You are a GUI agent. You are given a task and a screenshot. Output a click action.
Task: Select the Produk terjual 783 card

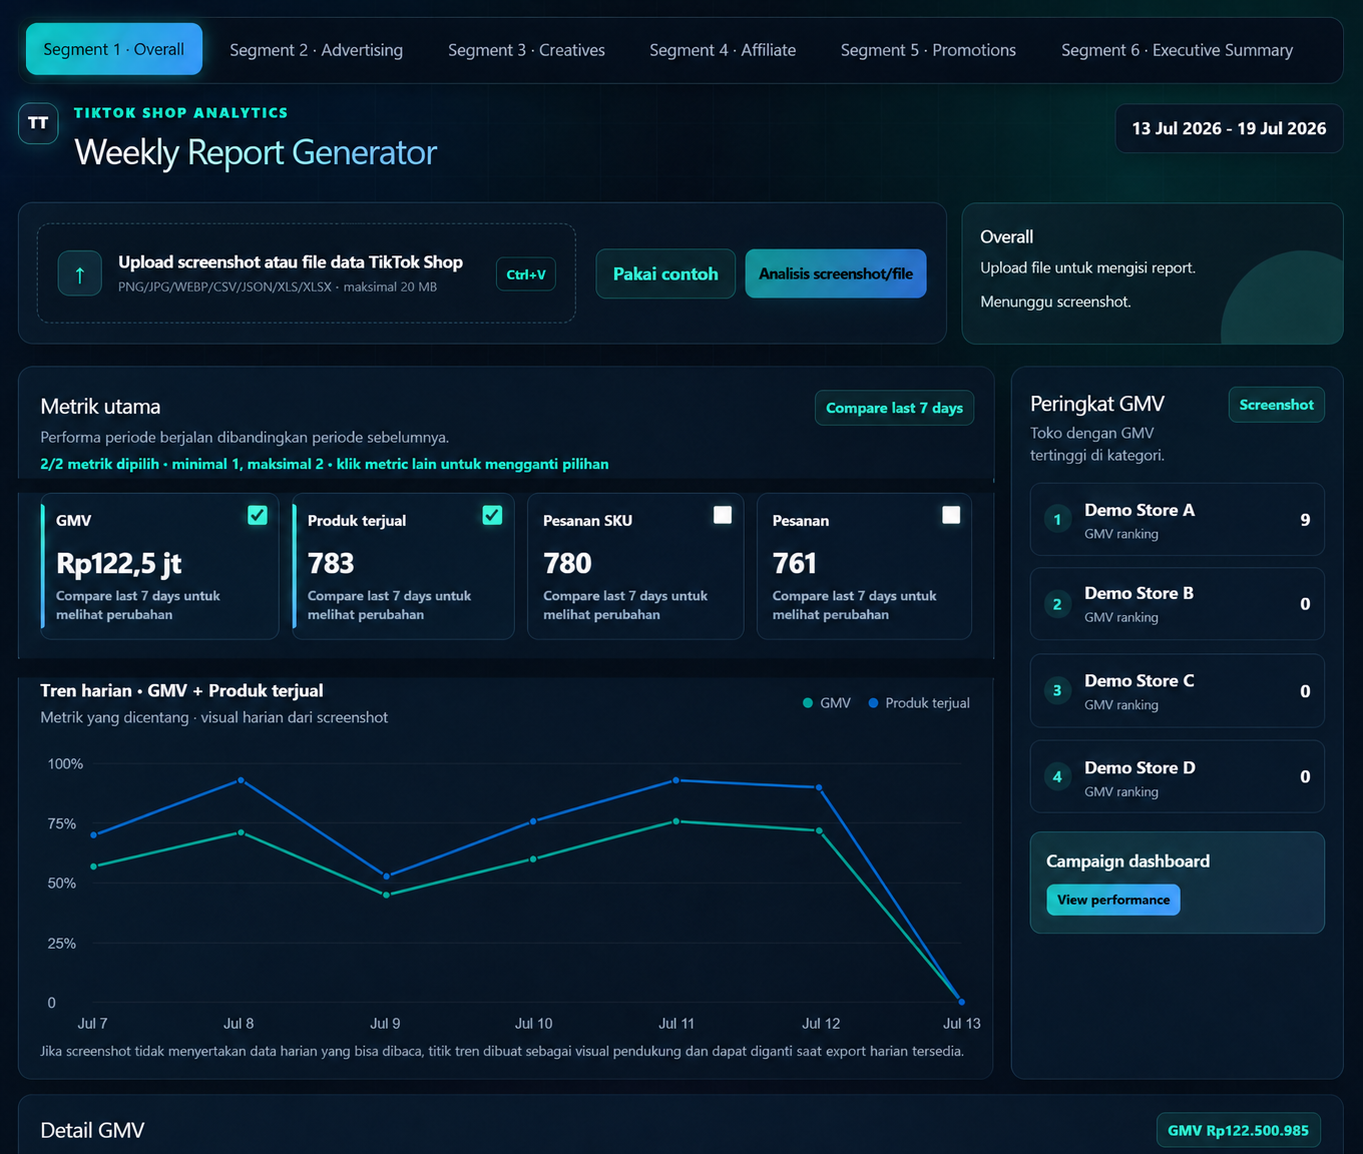tap(403, 566)
